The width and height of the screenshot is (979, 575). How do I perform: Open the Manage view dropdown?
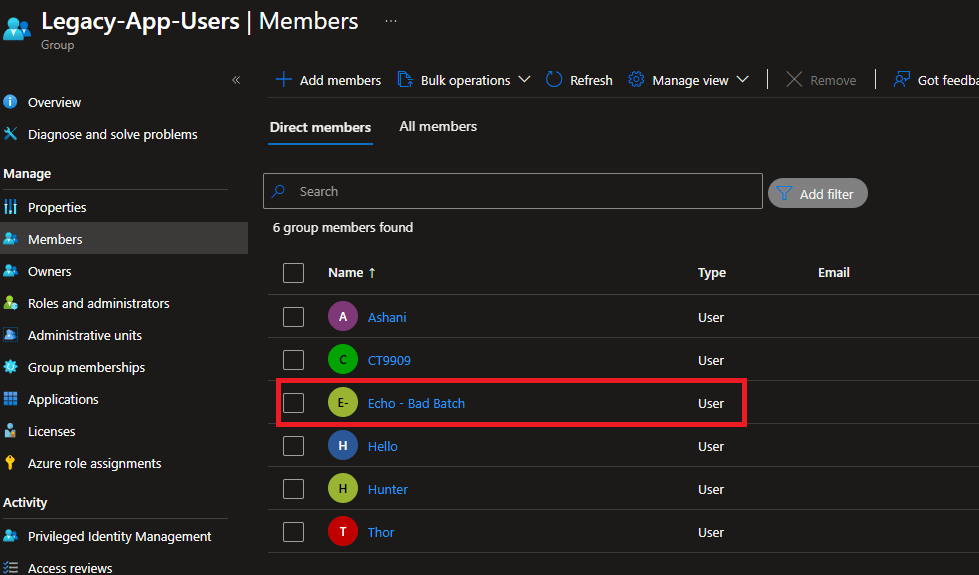689,80
